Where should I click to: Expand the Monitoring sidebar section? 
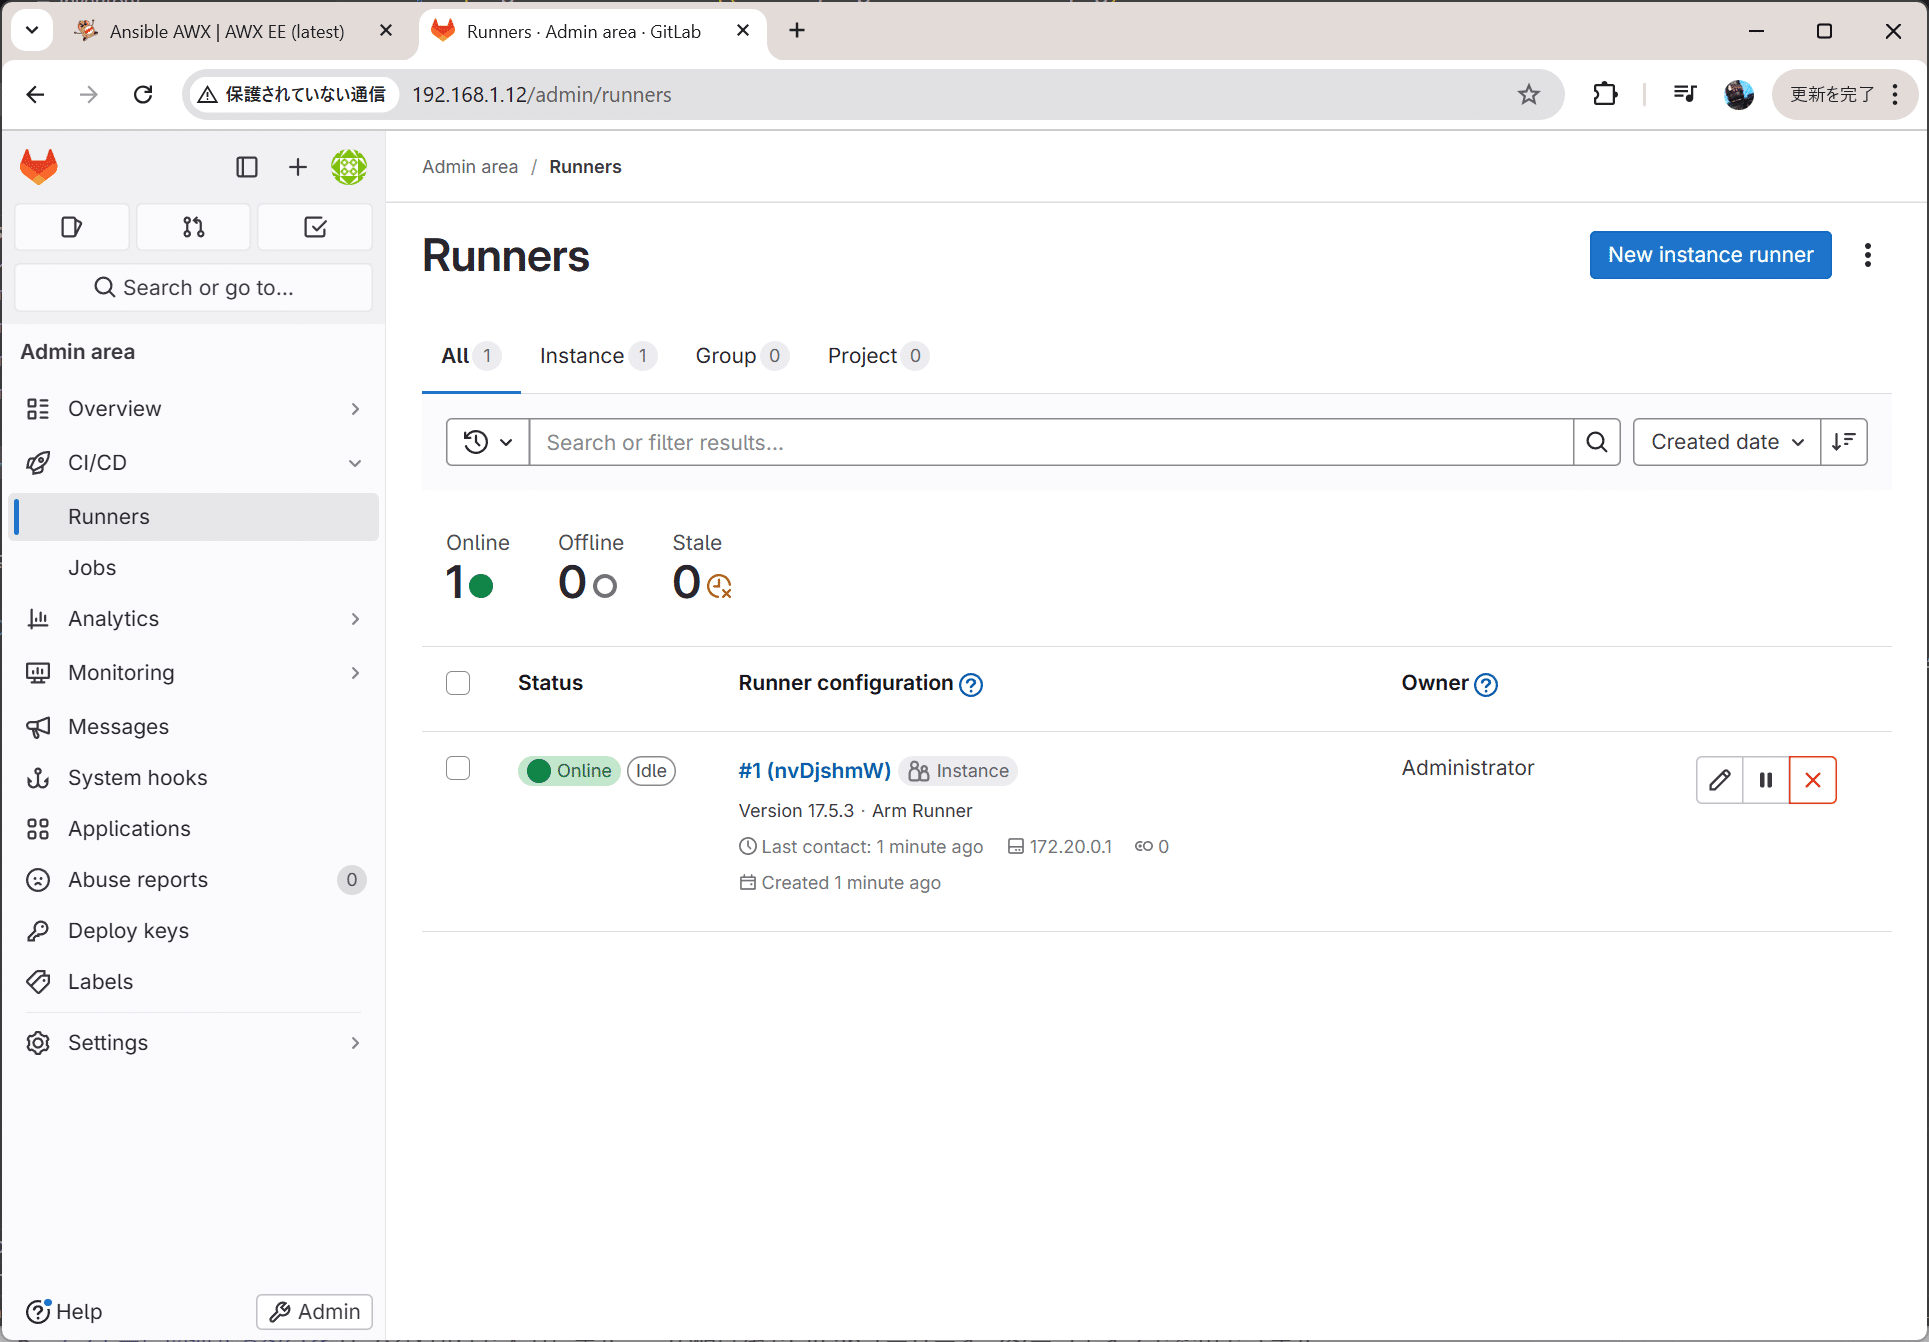(x=355, y=672)
